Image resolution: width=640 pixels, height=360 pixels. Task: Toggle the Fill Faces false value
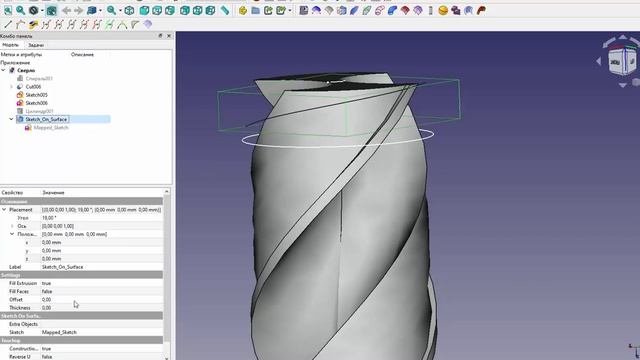[102, 291]
